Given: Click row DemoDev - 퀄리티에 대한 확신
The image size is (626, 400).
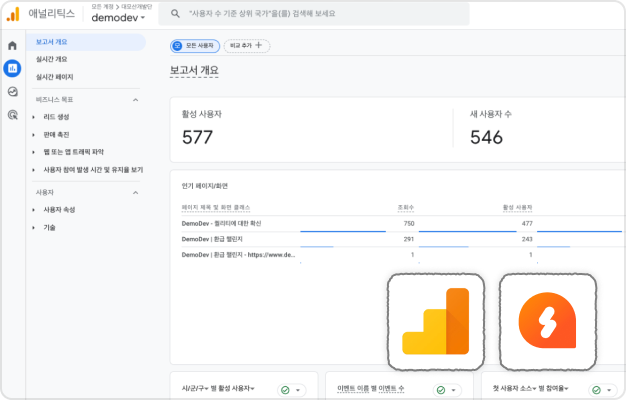Looking at the screenshot, I should pyautogui.click(x=221, y=224).
